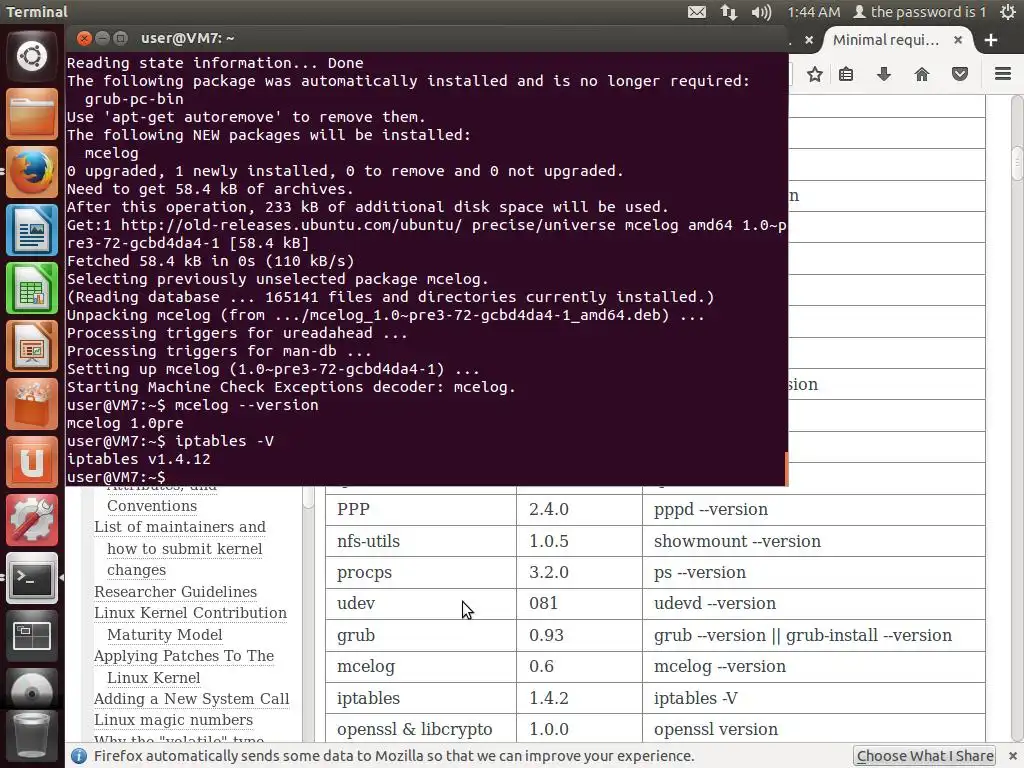Select the 'udev' table cell
Screen dimensions: 1024x768
coord(421,603)
